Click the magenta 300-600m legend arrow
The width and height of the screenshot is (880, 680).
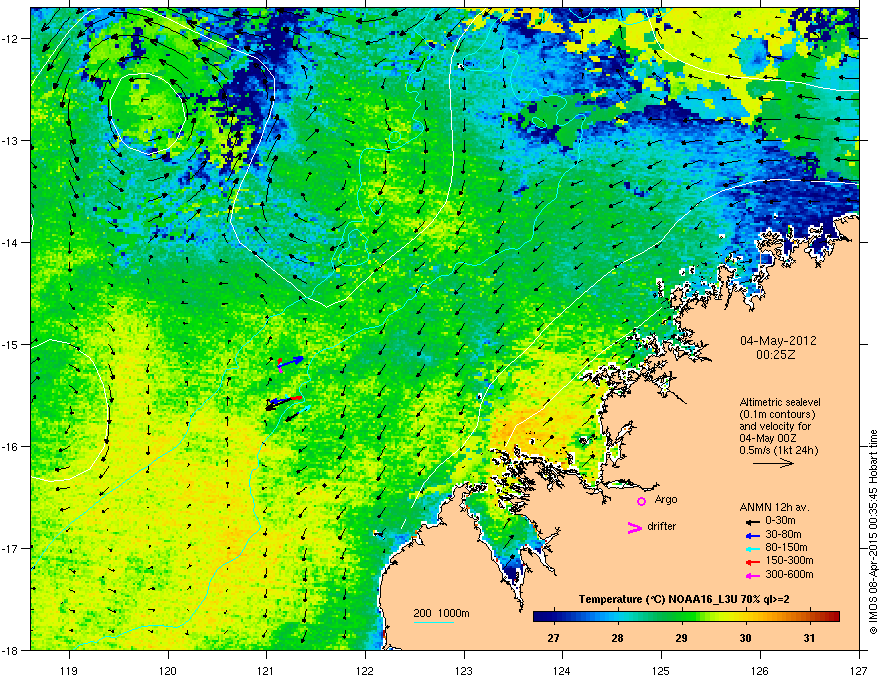752,575
